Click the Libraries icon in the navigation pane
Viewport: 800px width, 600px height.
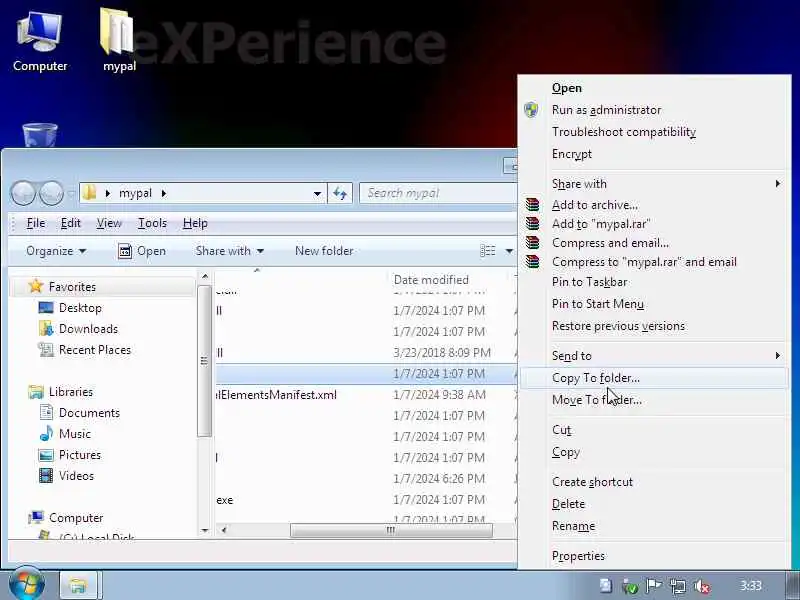pos(36,392)
